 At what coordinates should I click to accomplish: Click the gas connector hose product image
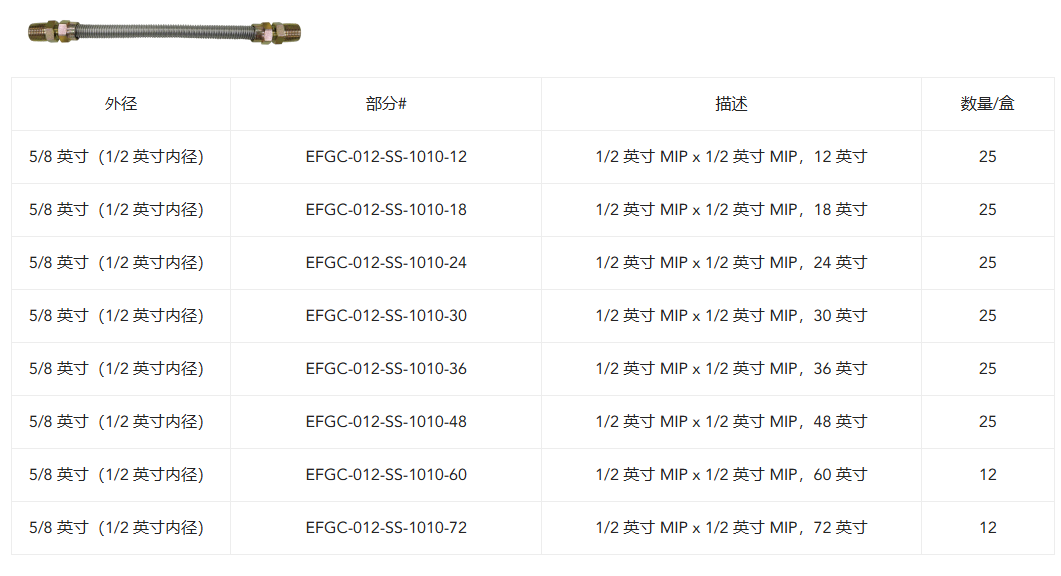[164, 32]
